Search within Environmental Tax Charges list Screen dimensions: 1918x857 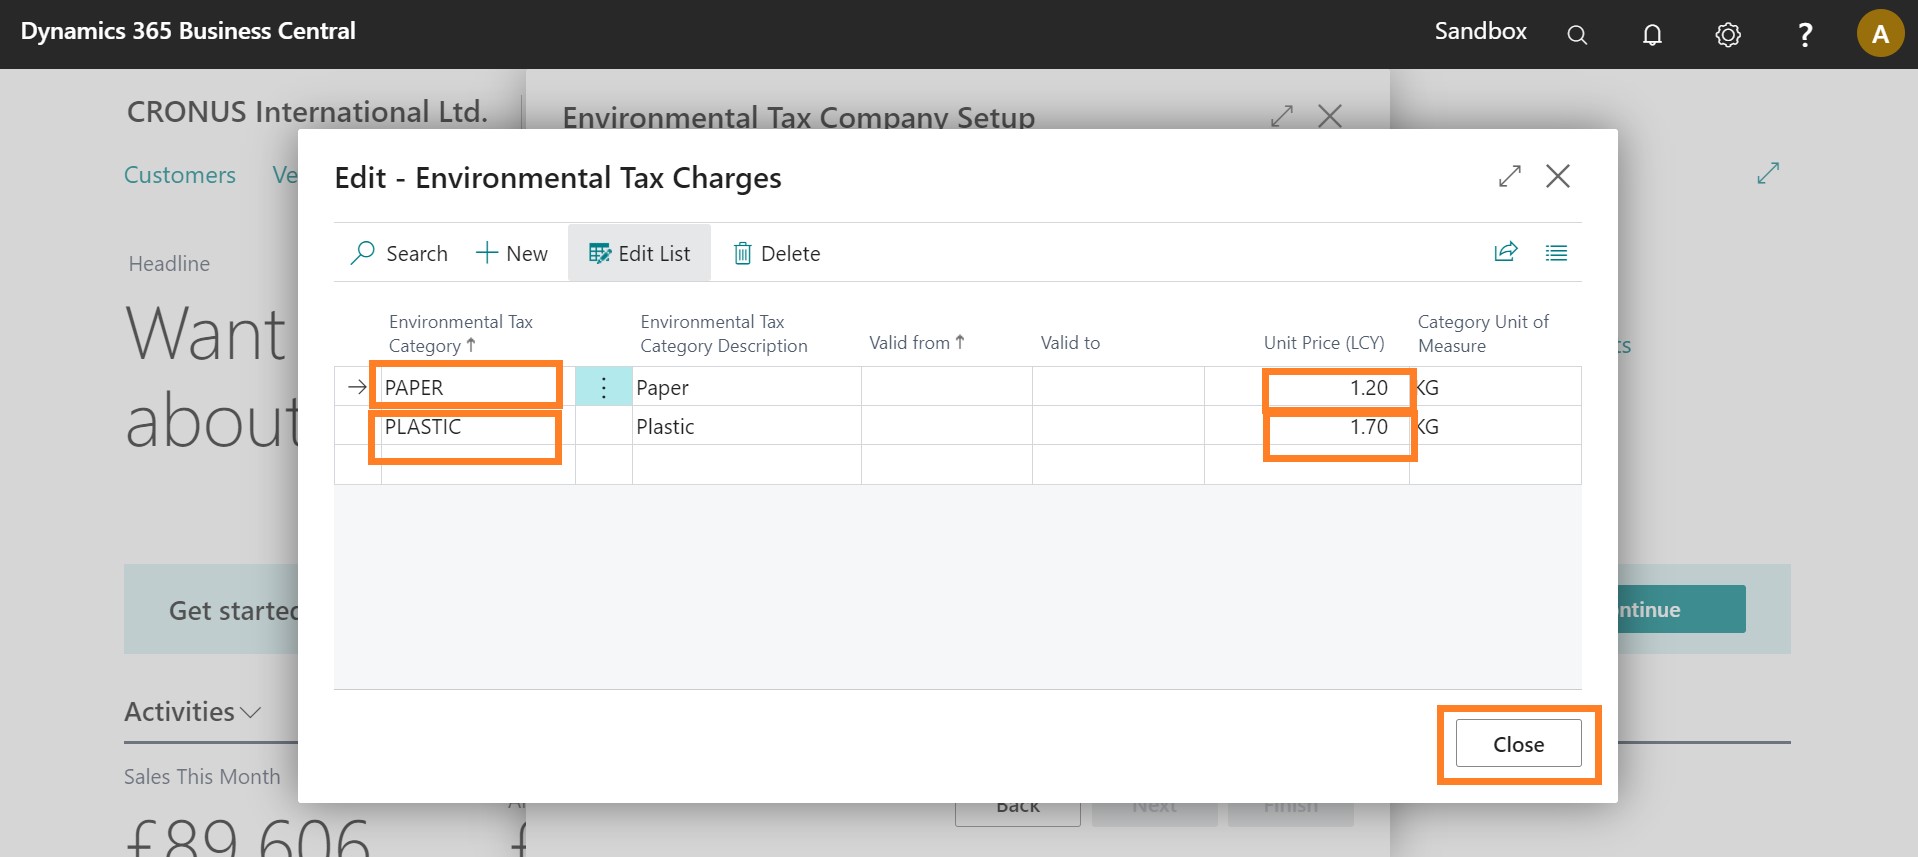tap(399, 254)
